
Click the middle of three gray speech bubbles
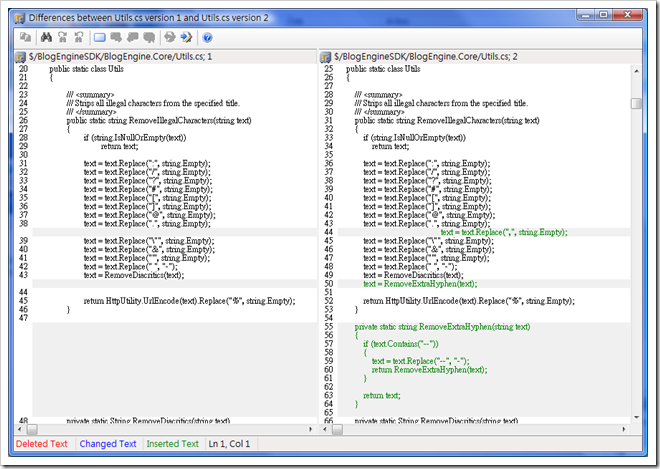click(x=133, y=37)
